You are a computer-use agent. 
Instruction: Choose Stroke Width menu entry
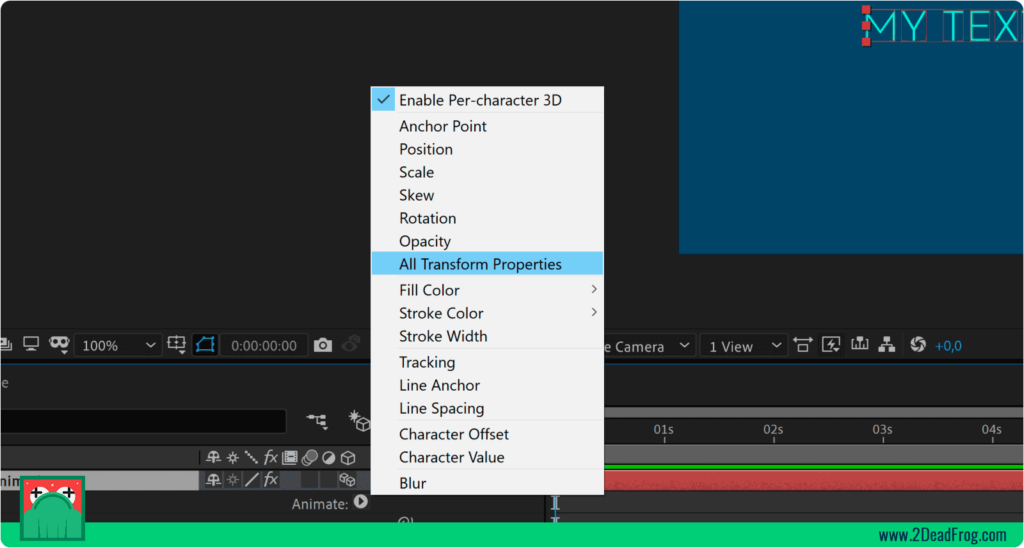pyautogui.click(x=487, y=336)
